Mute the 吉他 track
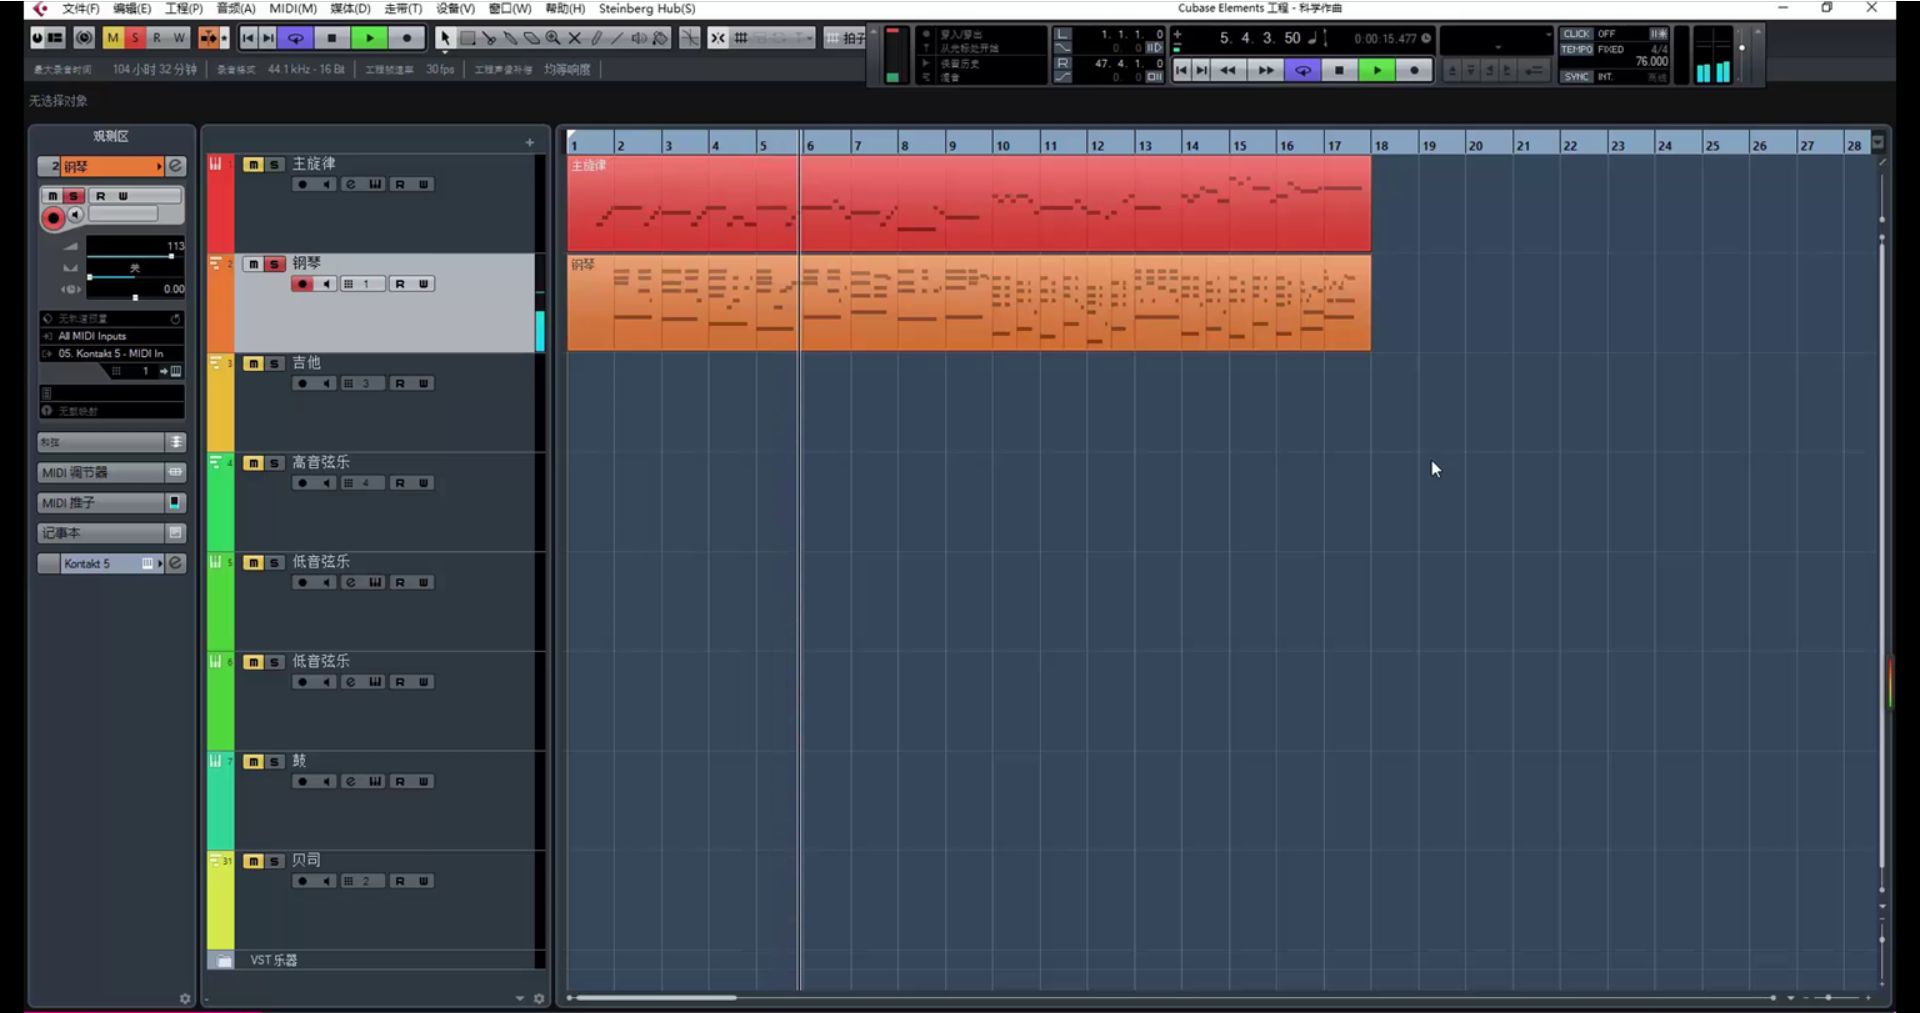The height and width of the screenshot is (1013, 1920). [253, 364]
